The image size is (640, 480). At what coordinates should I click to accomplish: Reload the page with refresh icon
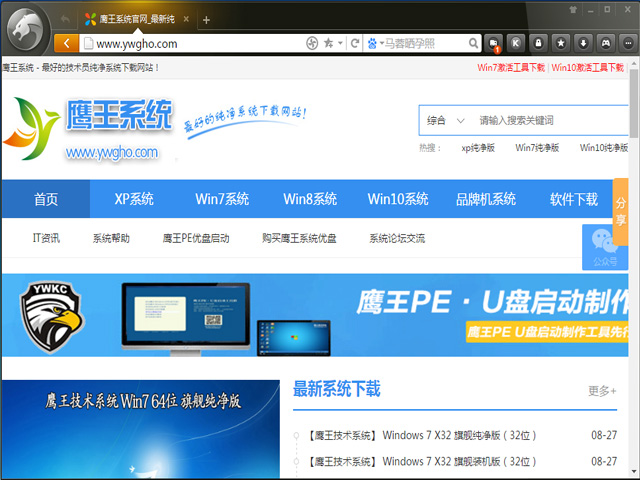355,43
